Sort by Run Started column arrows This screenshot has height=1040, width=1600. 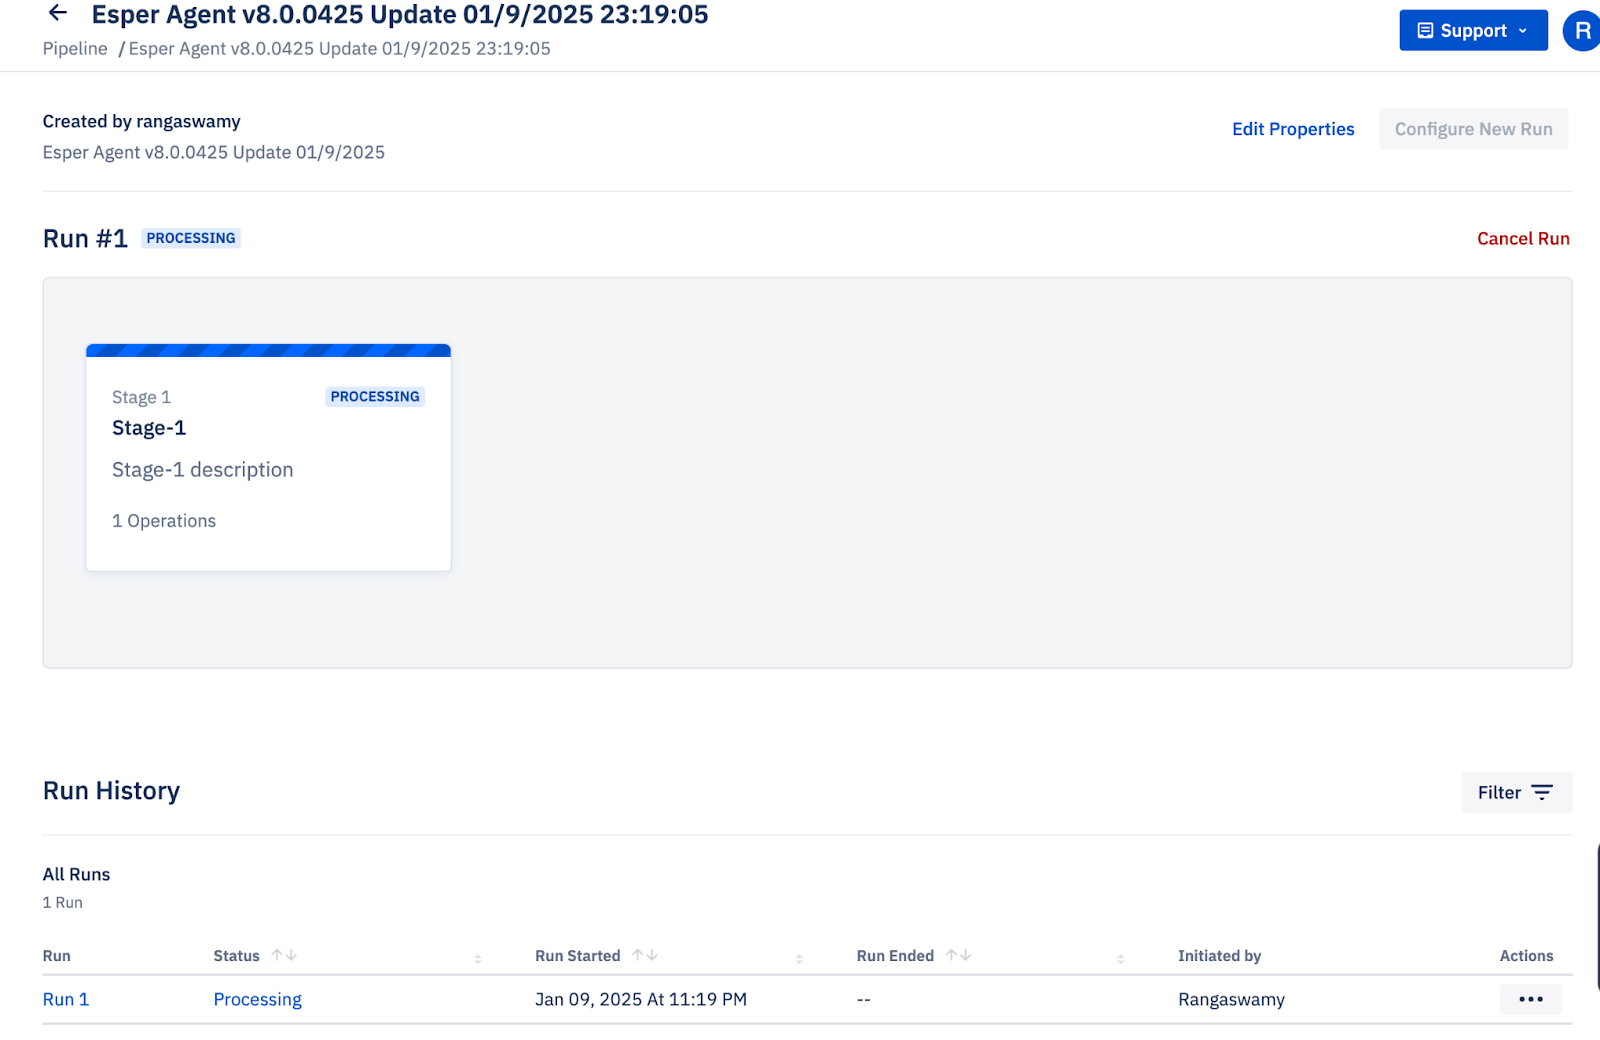645,955
